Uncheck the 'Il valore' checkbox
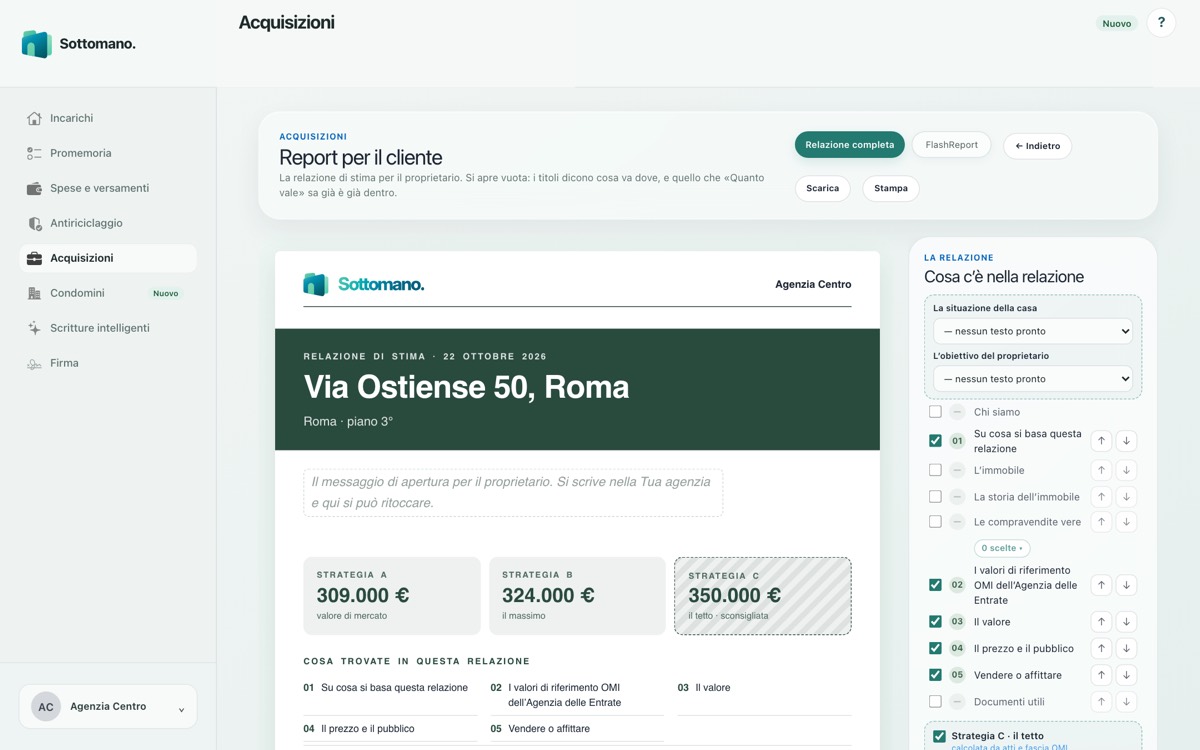 tap(935, 621)
